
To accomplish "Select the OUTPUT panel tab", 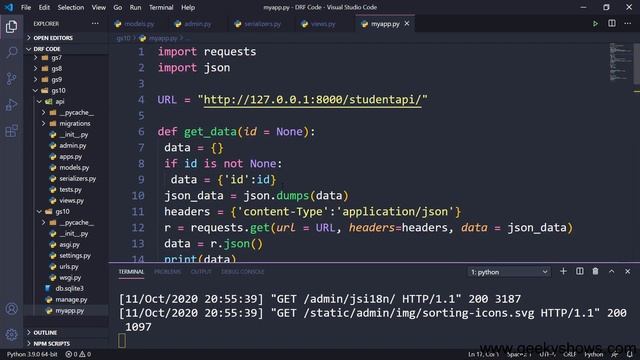I will 201,272.
